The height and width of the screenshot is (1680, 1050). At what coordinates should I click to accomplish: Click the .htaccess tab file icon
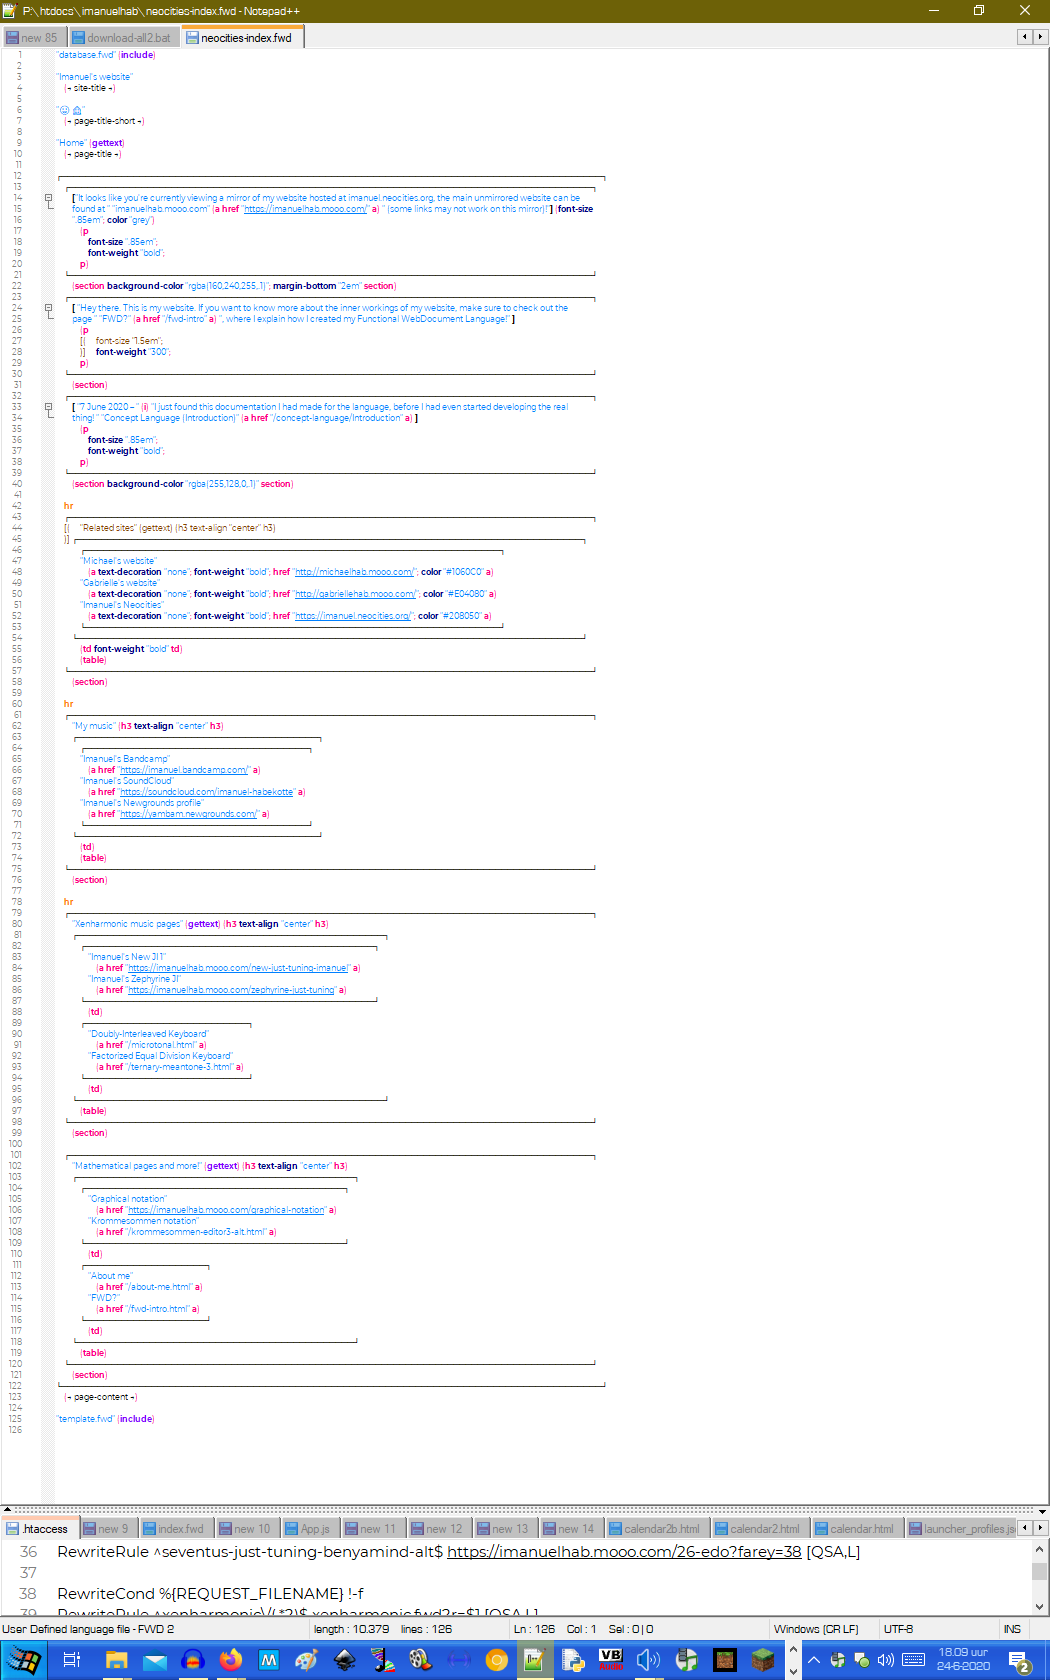13,1528
